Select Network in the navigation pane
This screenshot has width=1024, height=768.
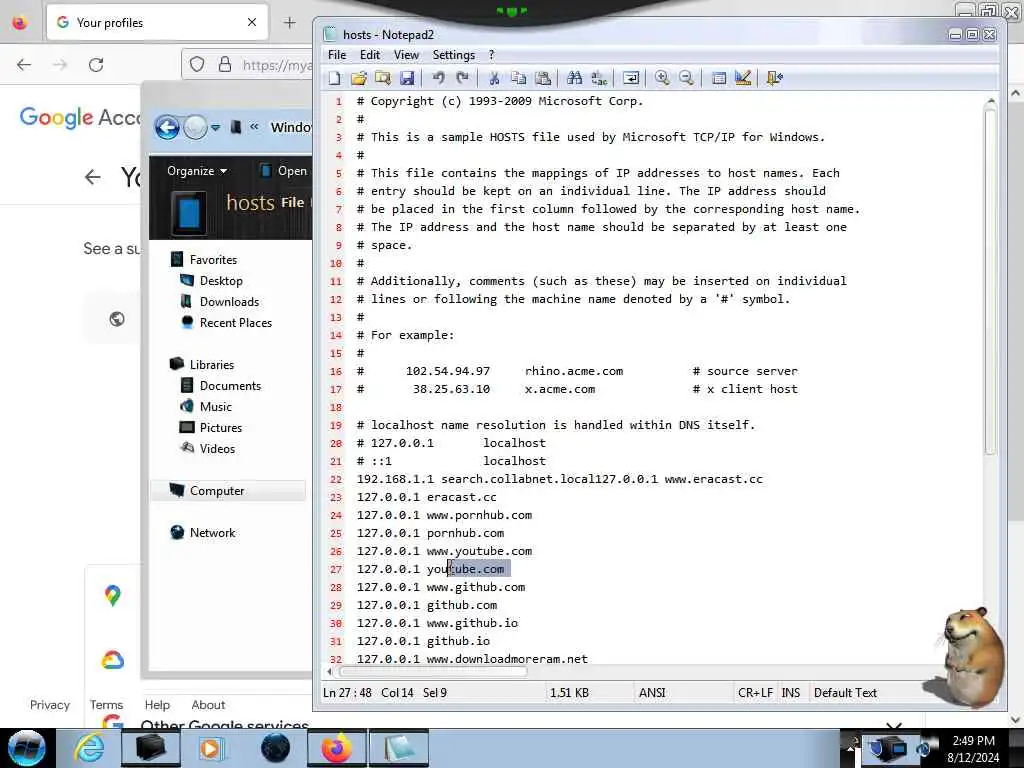(x=202, y=532)
